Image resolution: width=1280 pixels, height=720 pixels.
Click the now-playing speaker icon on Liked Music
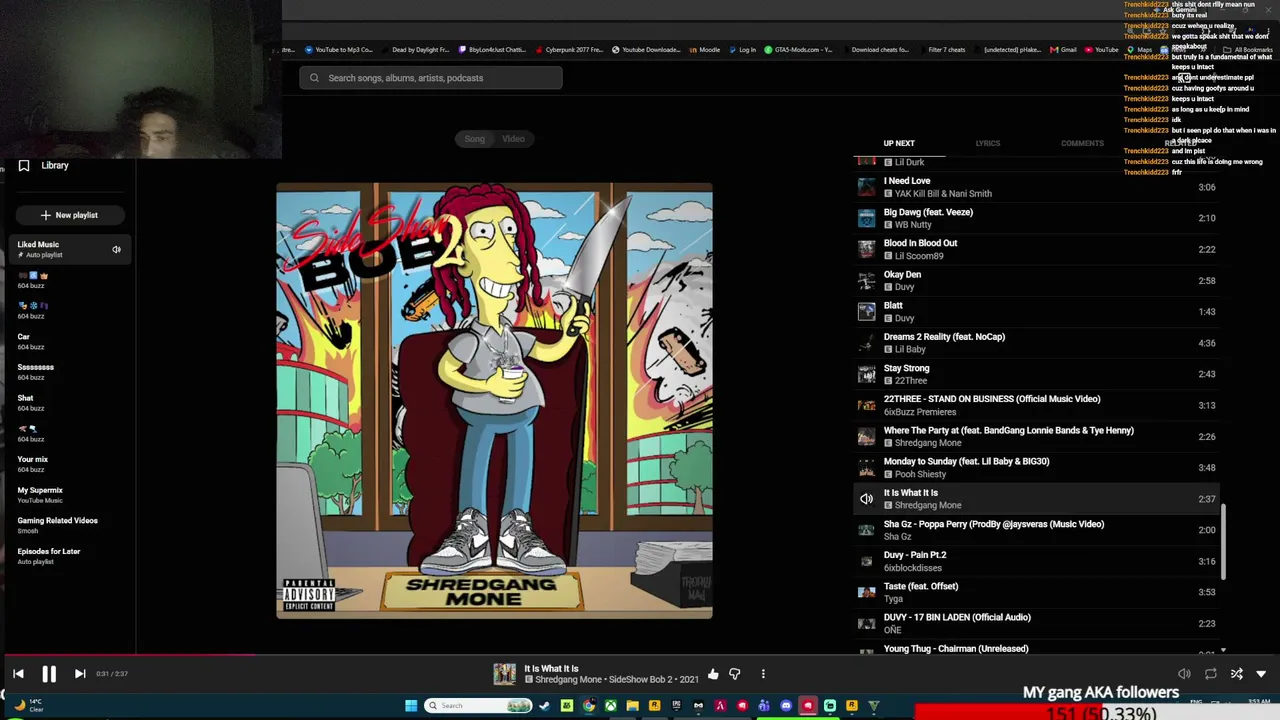116,249
